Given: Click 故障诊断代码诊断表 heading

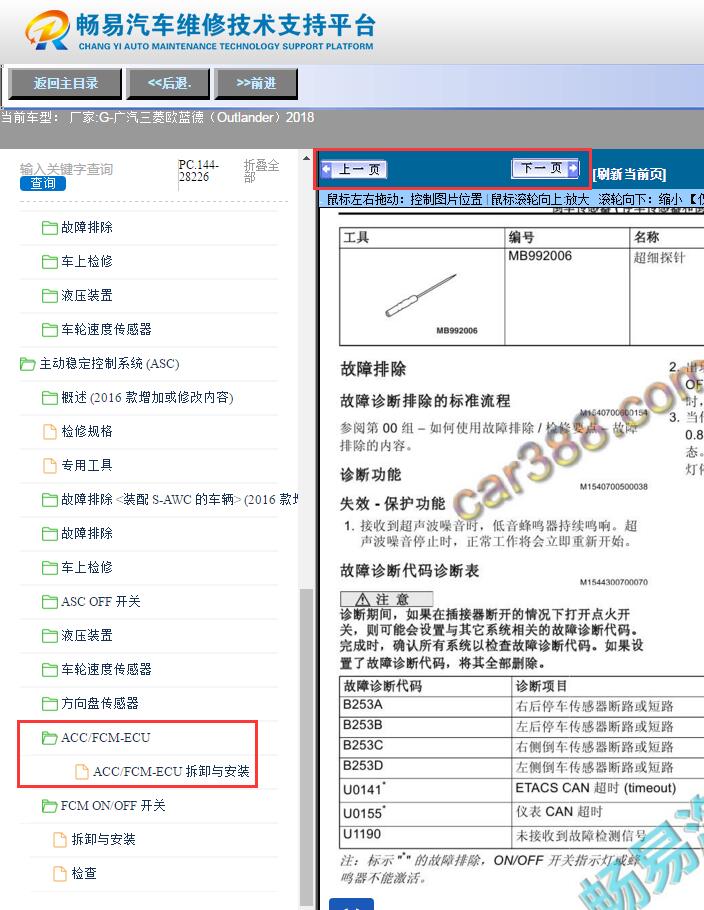Looking at the screenshot, I should click(x=409, y=571).
